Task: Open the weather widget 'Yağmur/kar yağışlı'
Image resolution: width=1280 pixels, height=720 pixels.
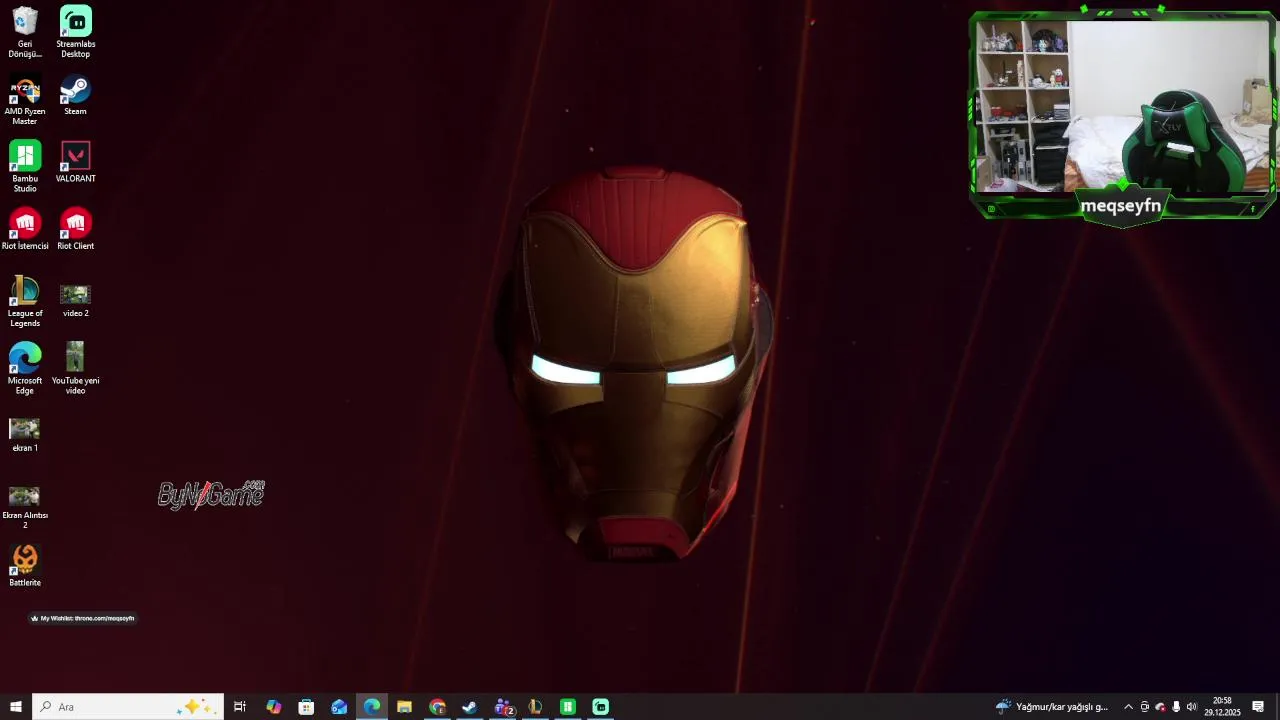Action: pyautogui.click(x=1052, y=707)
